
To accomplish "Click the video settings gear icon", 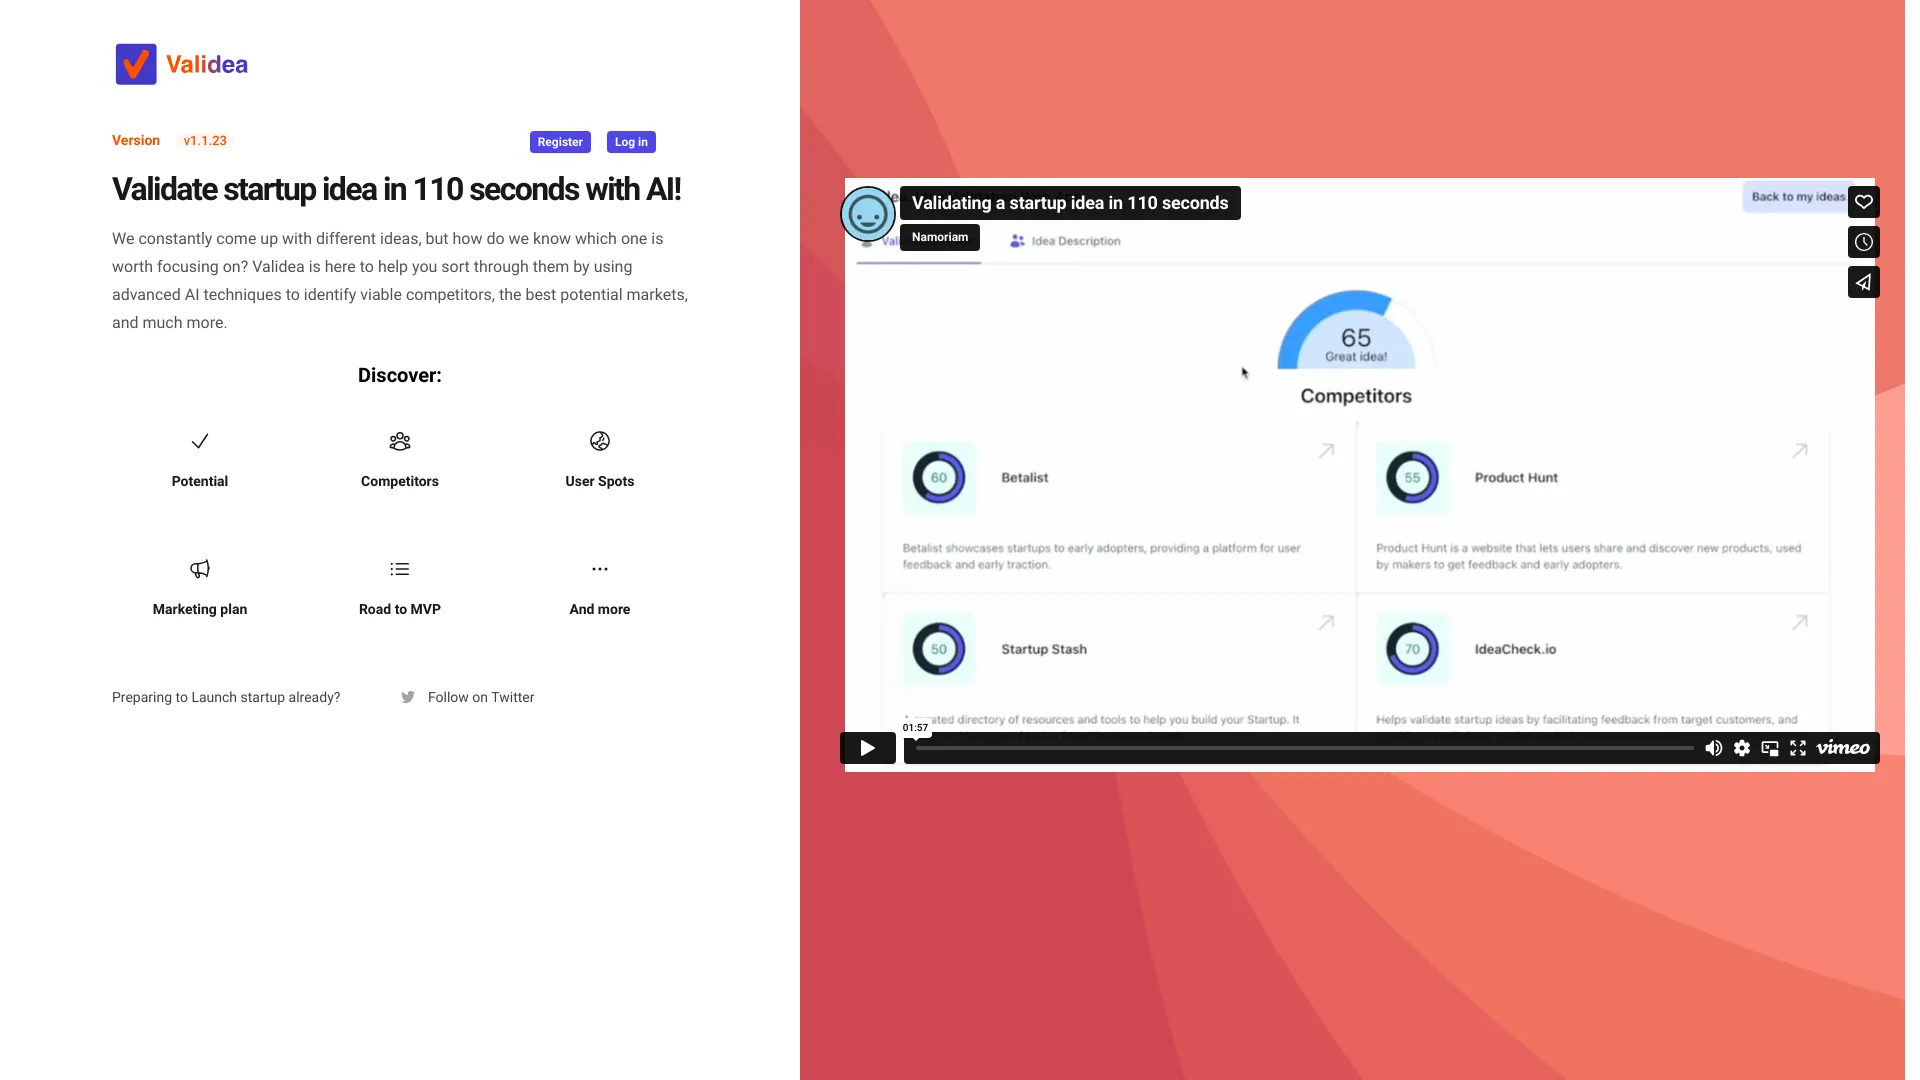I will tap(1741, 748).
